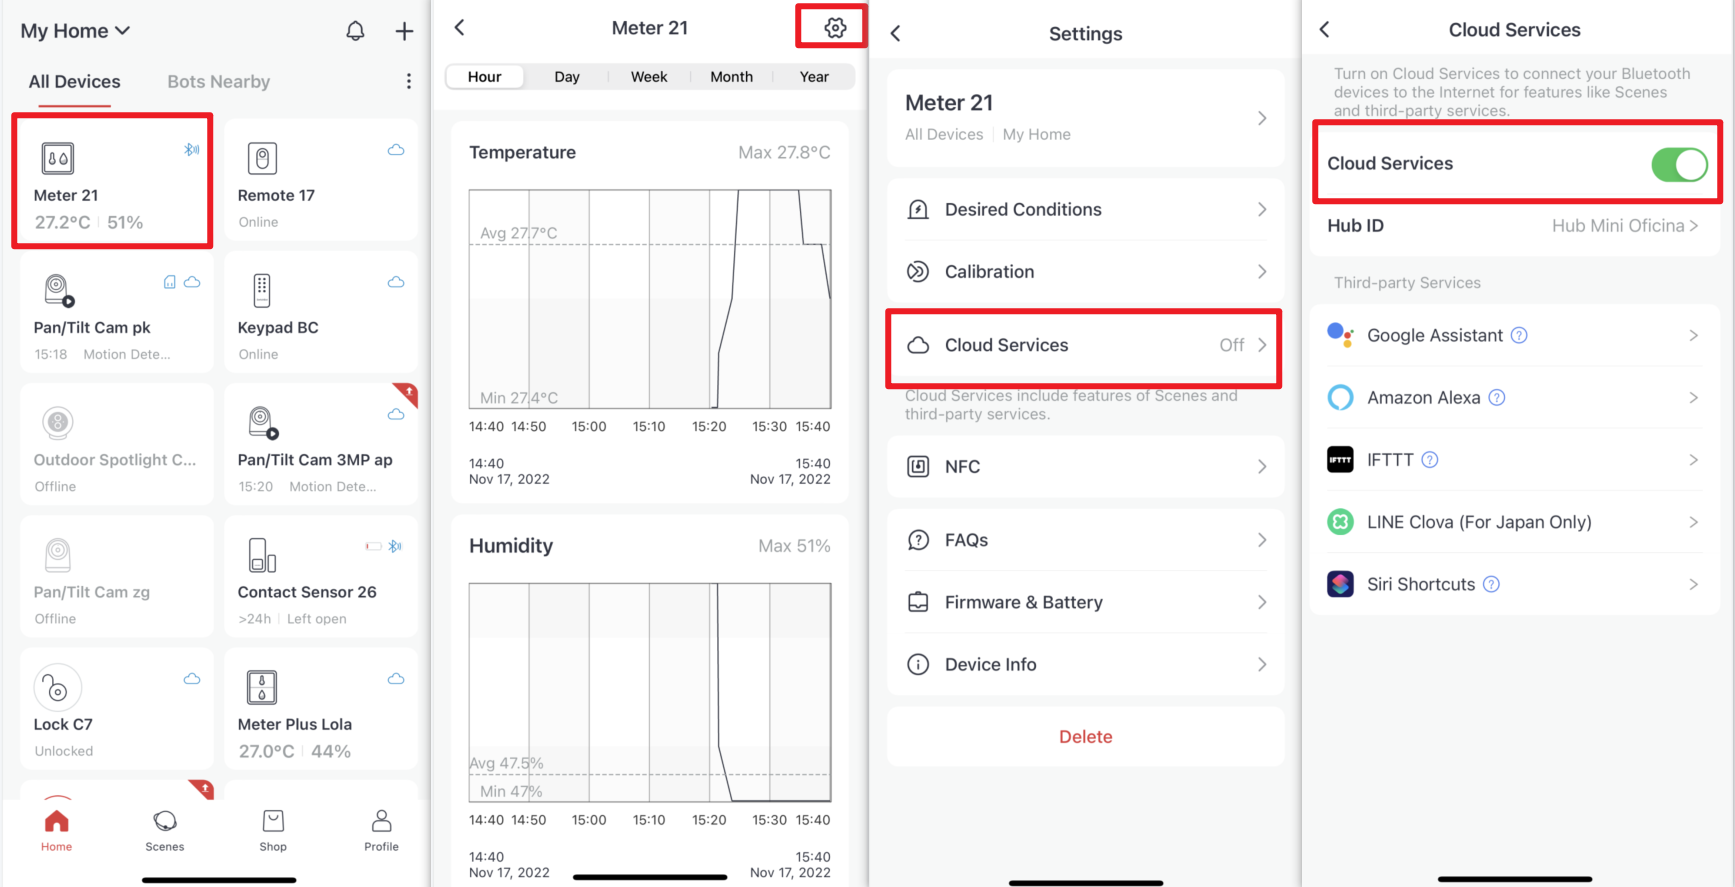The width and height of the screenshot is (1735, 887).
Task: Tap Lock C7 'Unlocked' status text
Action: coord(64,751)
